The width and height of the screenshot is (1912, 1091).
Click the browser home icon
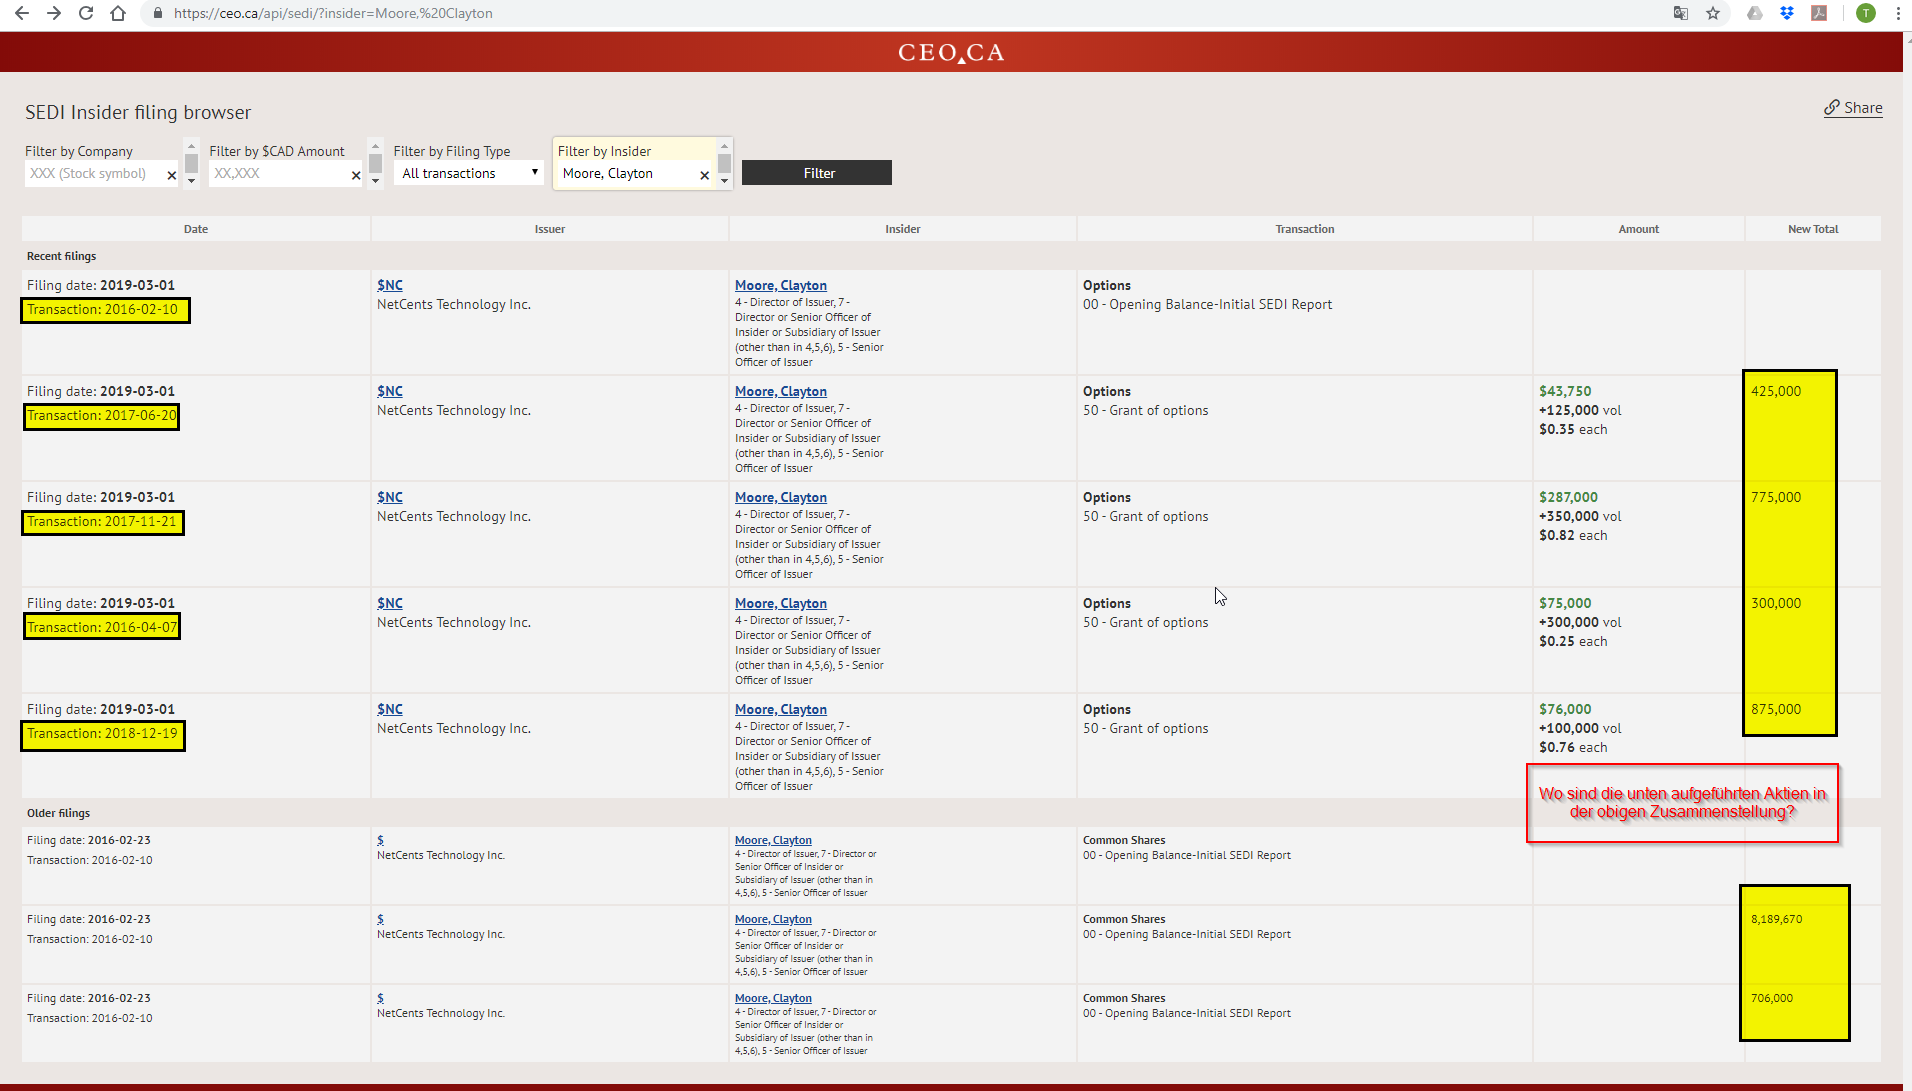coord(118,13)
